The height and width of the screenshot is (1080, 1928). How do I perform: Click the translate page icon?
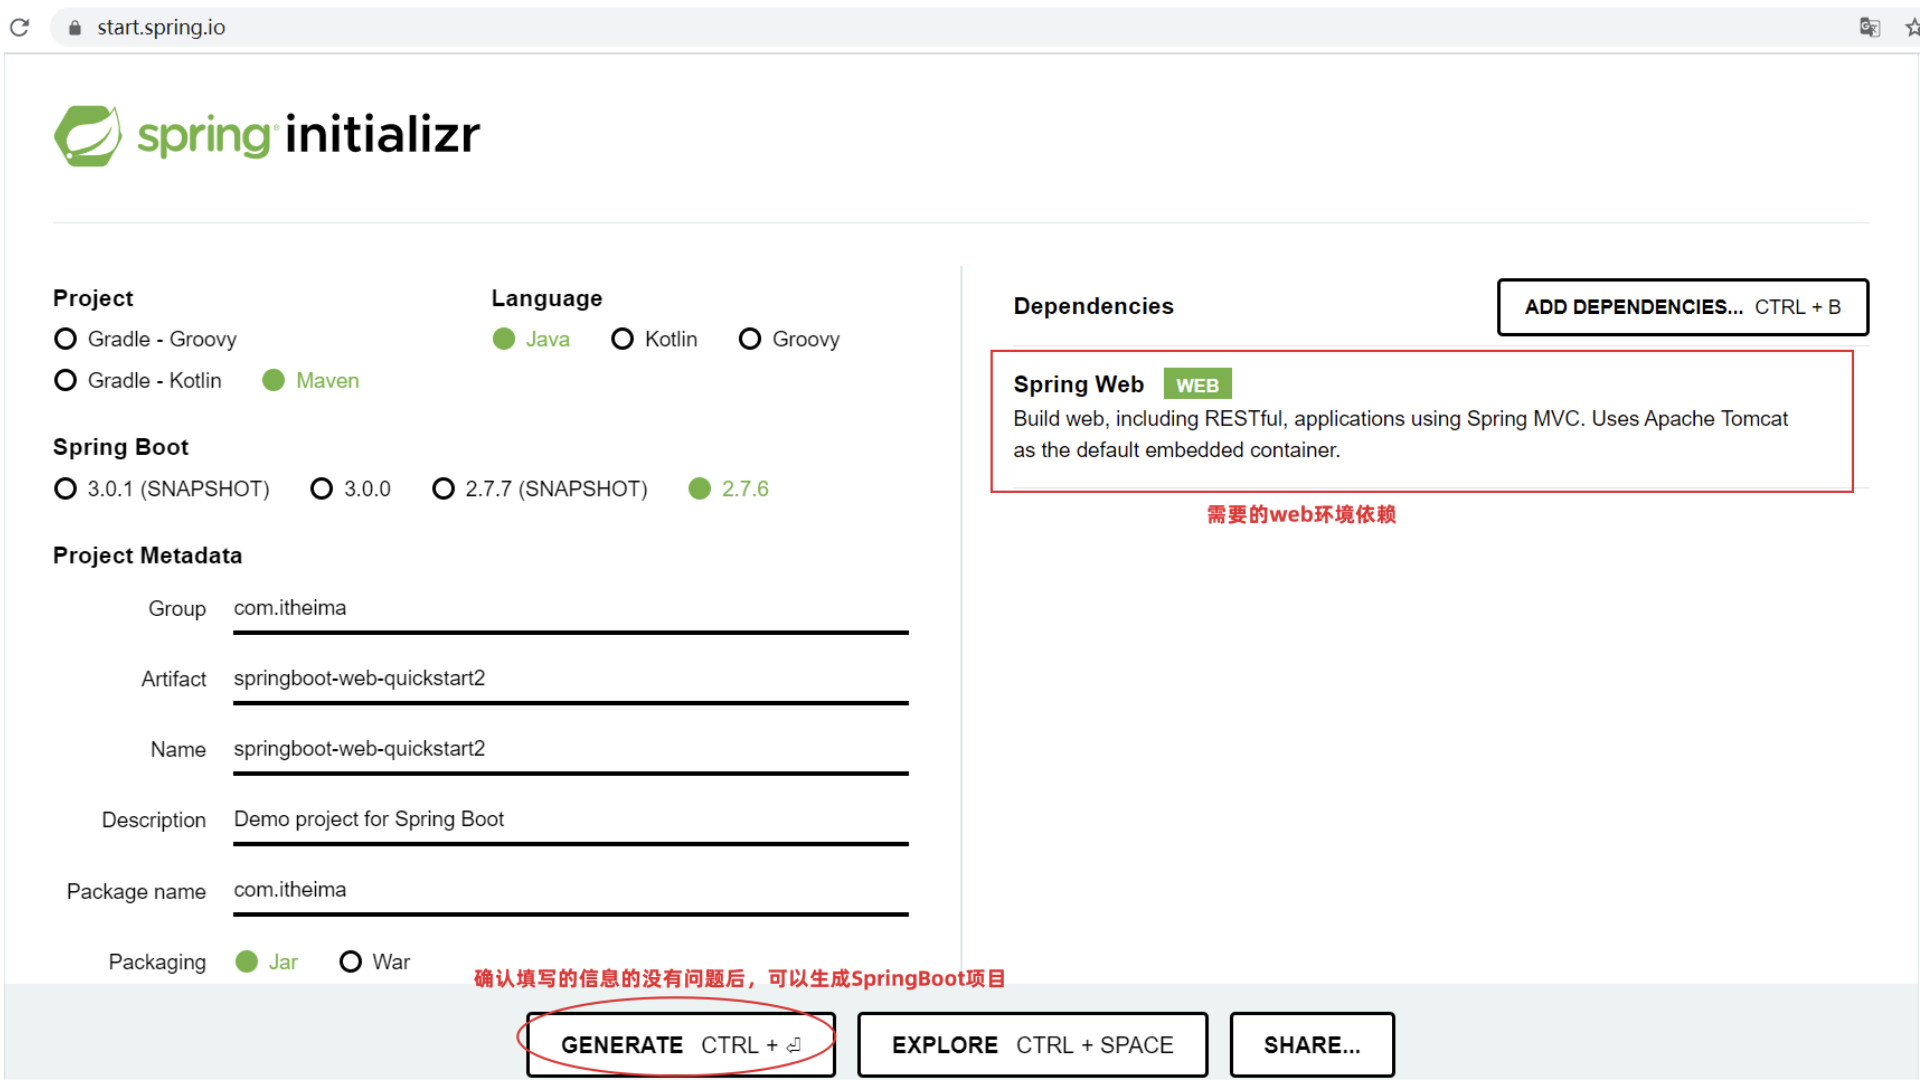coord(1869,27)
